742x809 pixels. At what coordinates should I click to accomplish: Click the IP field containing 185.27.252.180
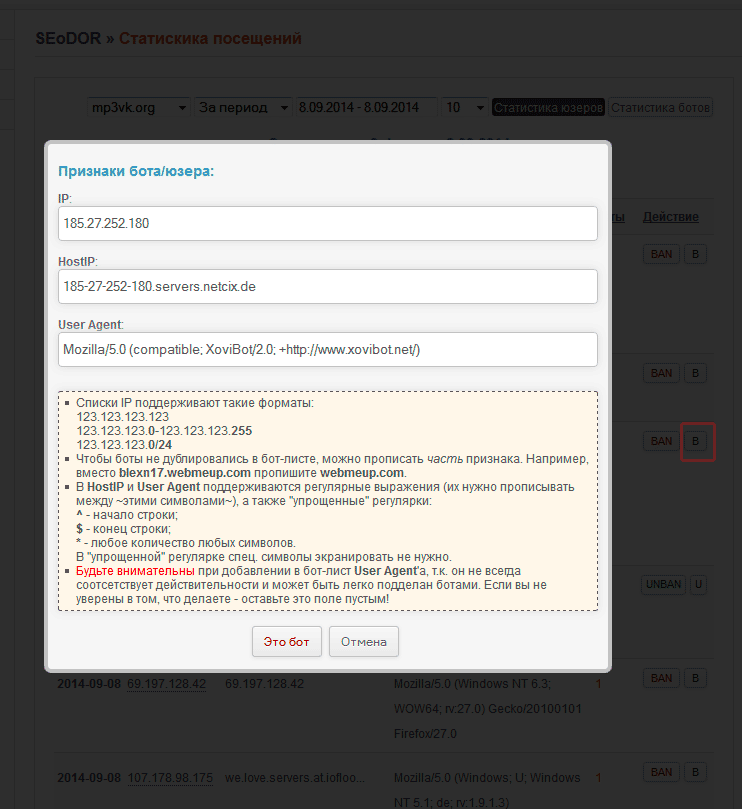point(328,223)
